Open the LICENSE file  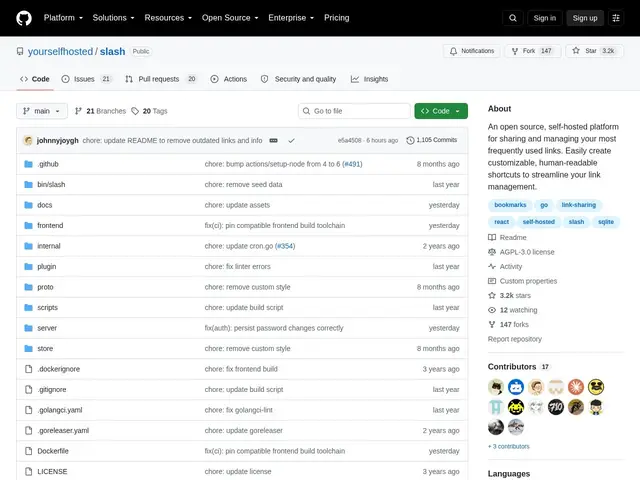tap(52, 471)
